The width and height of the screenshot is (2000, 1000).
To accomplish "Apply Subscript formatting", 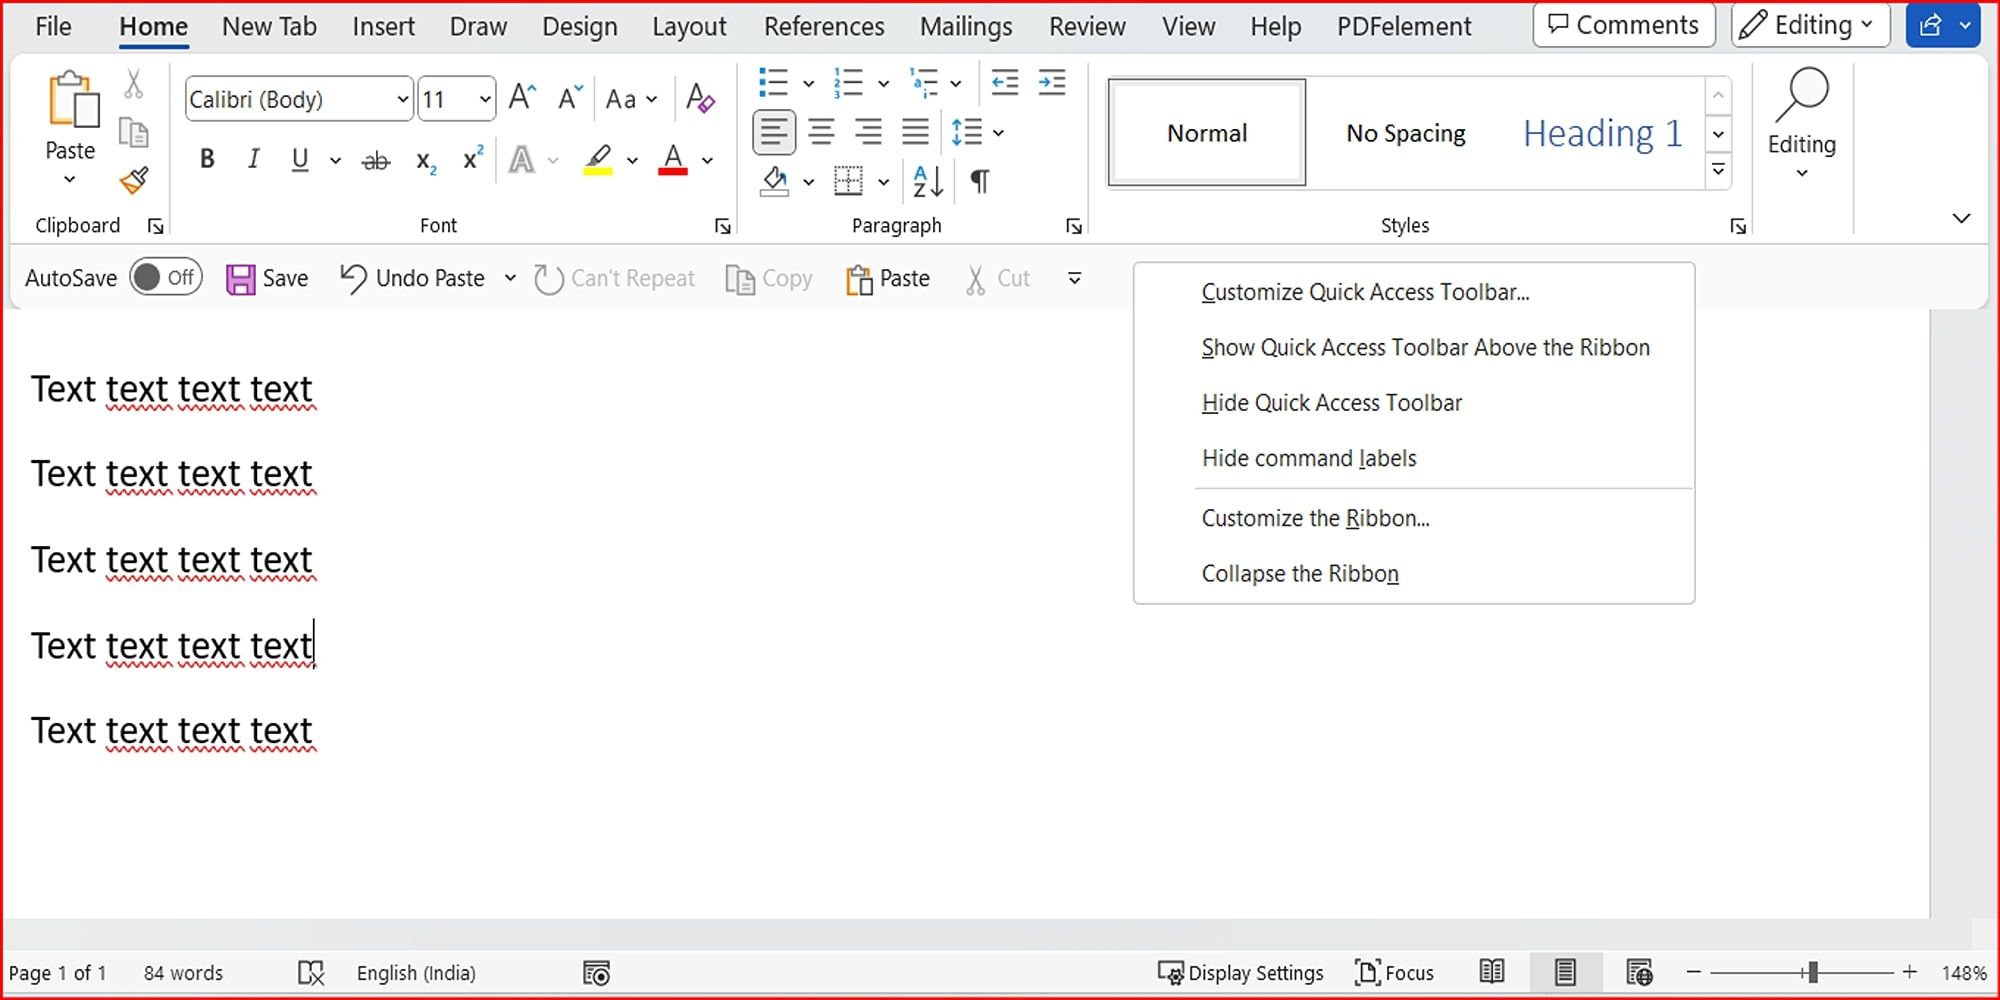I will 425,160.
